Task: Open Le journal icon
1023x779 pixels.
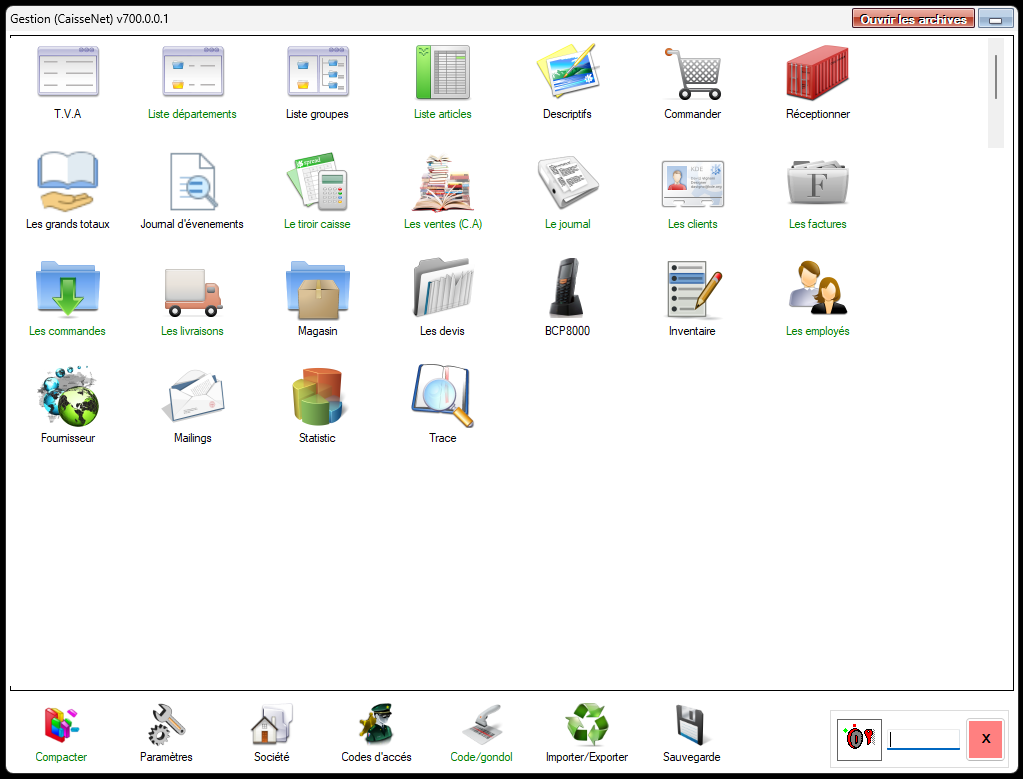Action: click(568, 182)
